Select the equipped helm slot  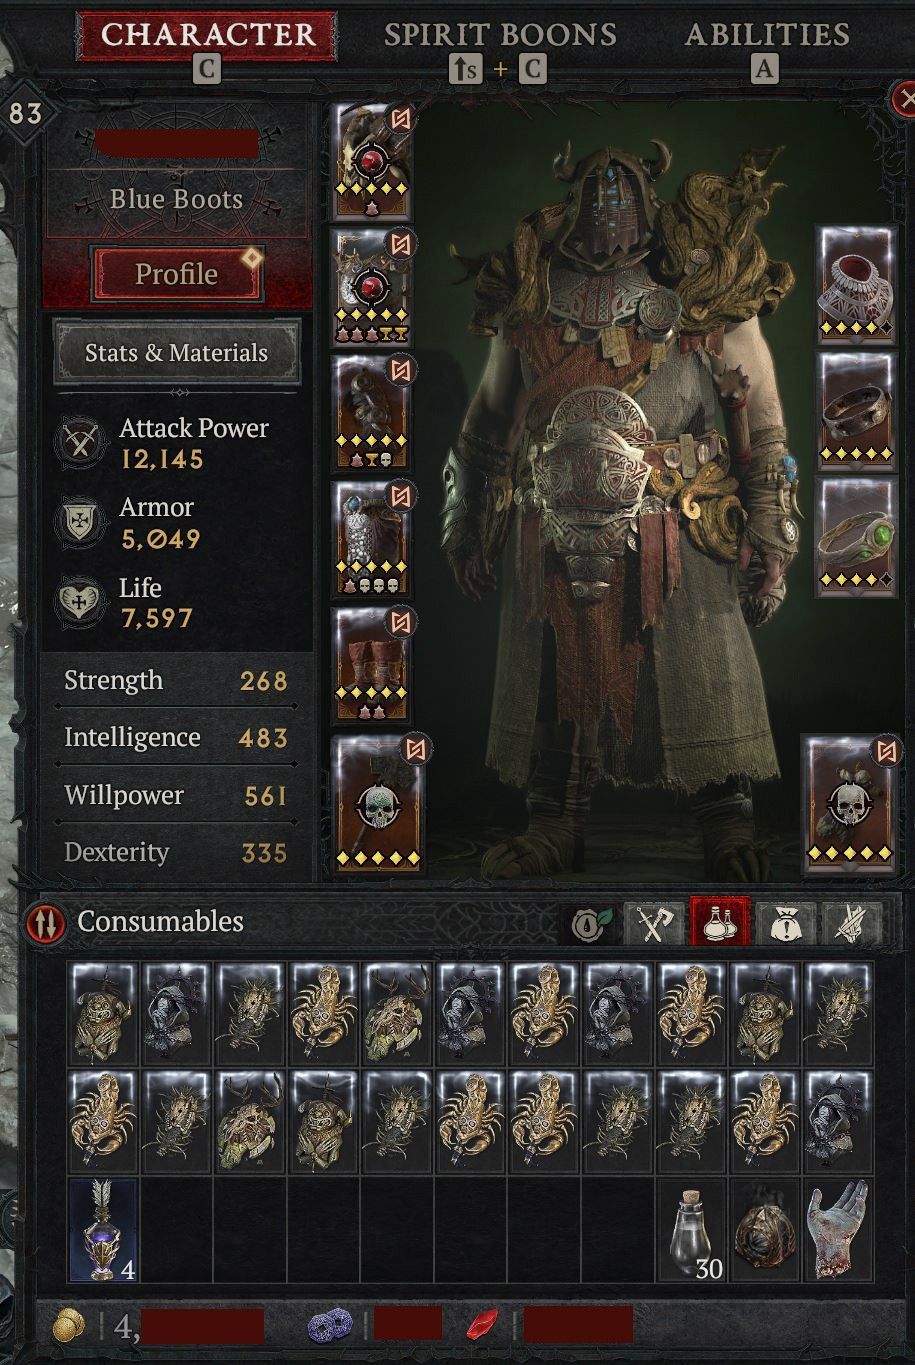(373, 160)
